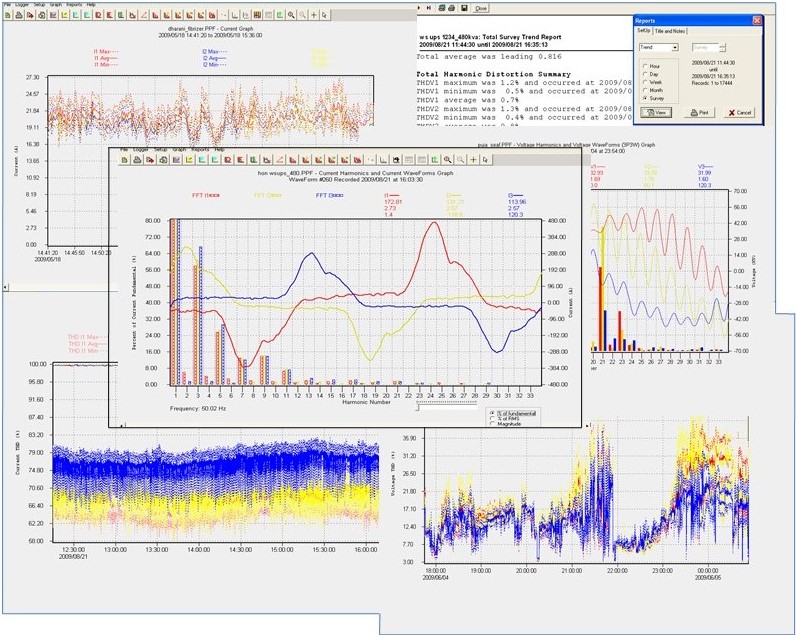Click the print icon in report toolbar
Screen dimensions: 796x635
[x=451, y=8]
